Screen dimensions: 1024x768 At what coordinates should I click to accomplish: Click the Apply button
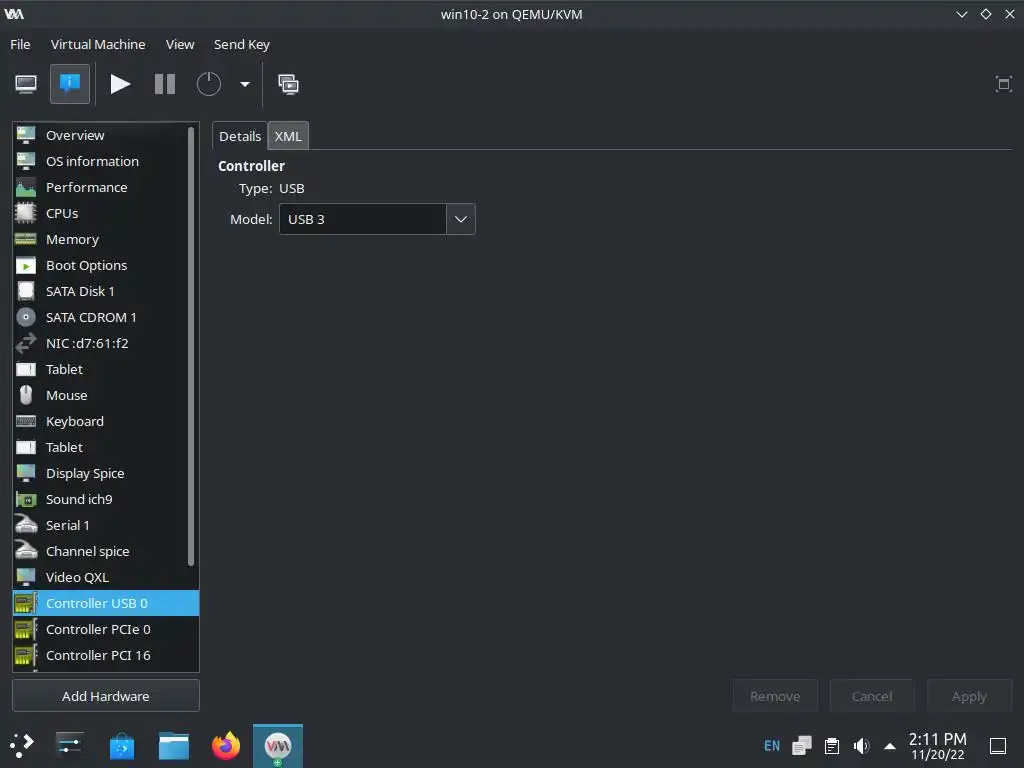point(969,696)
